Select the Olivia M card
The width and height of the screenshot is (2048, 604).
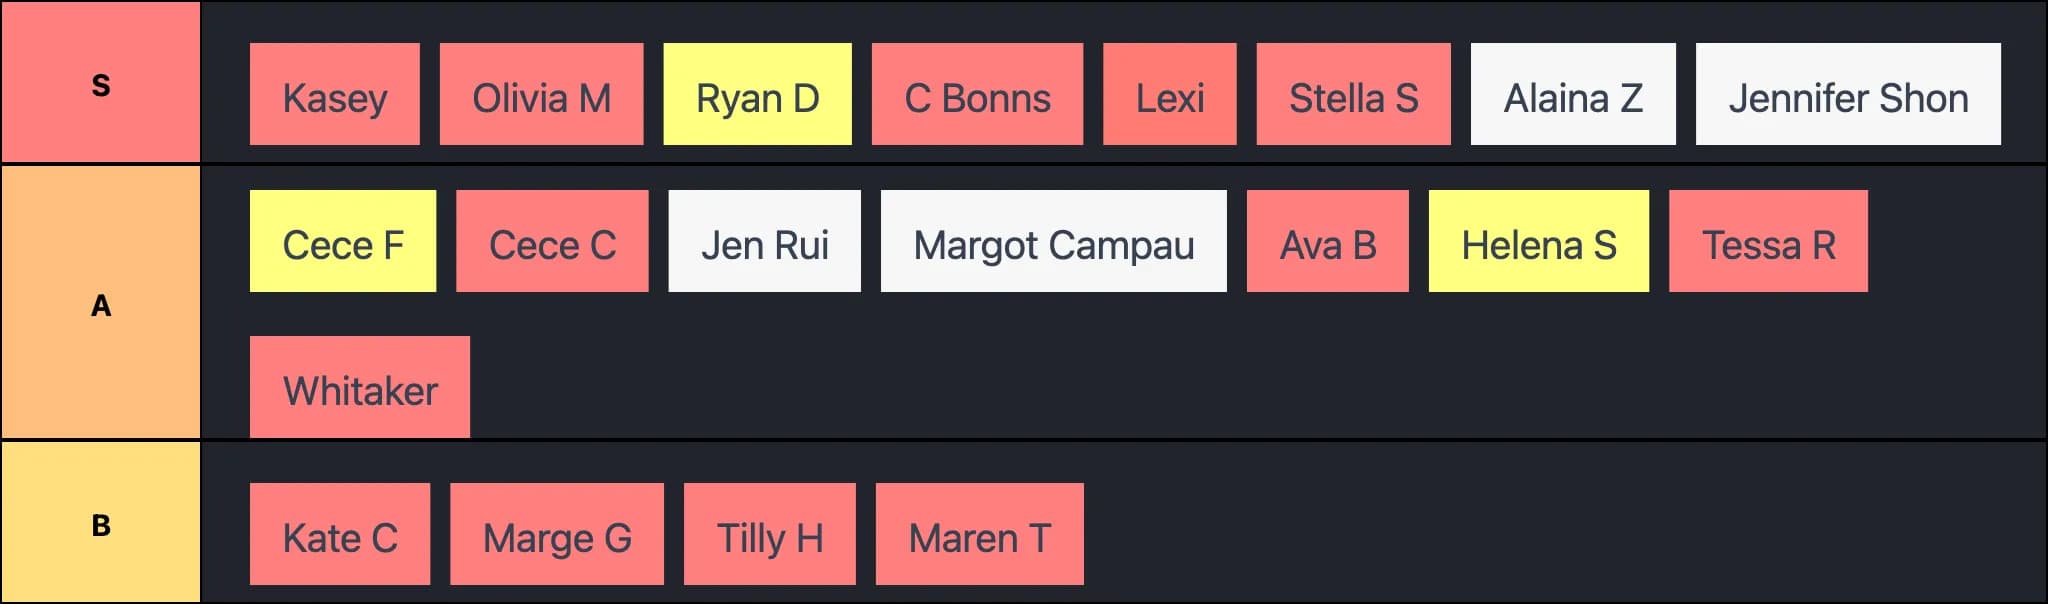point(541,95)
